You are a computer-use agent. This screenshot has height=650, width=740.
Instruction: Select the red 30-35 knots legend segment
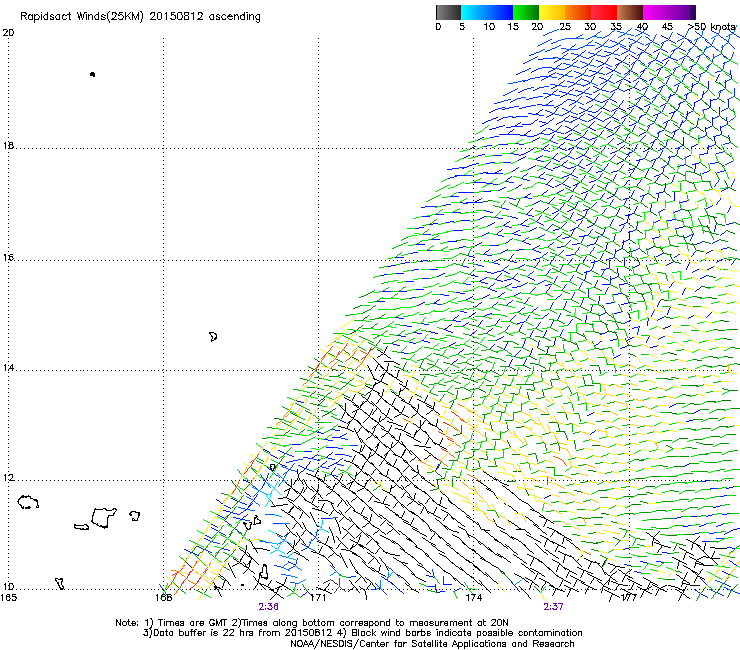point(604,12)
